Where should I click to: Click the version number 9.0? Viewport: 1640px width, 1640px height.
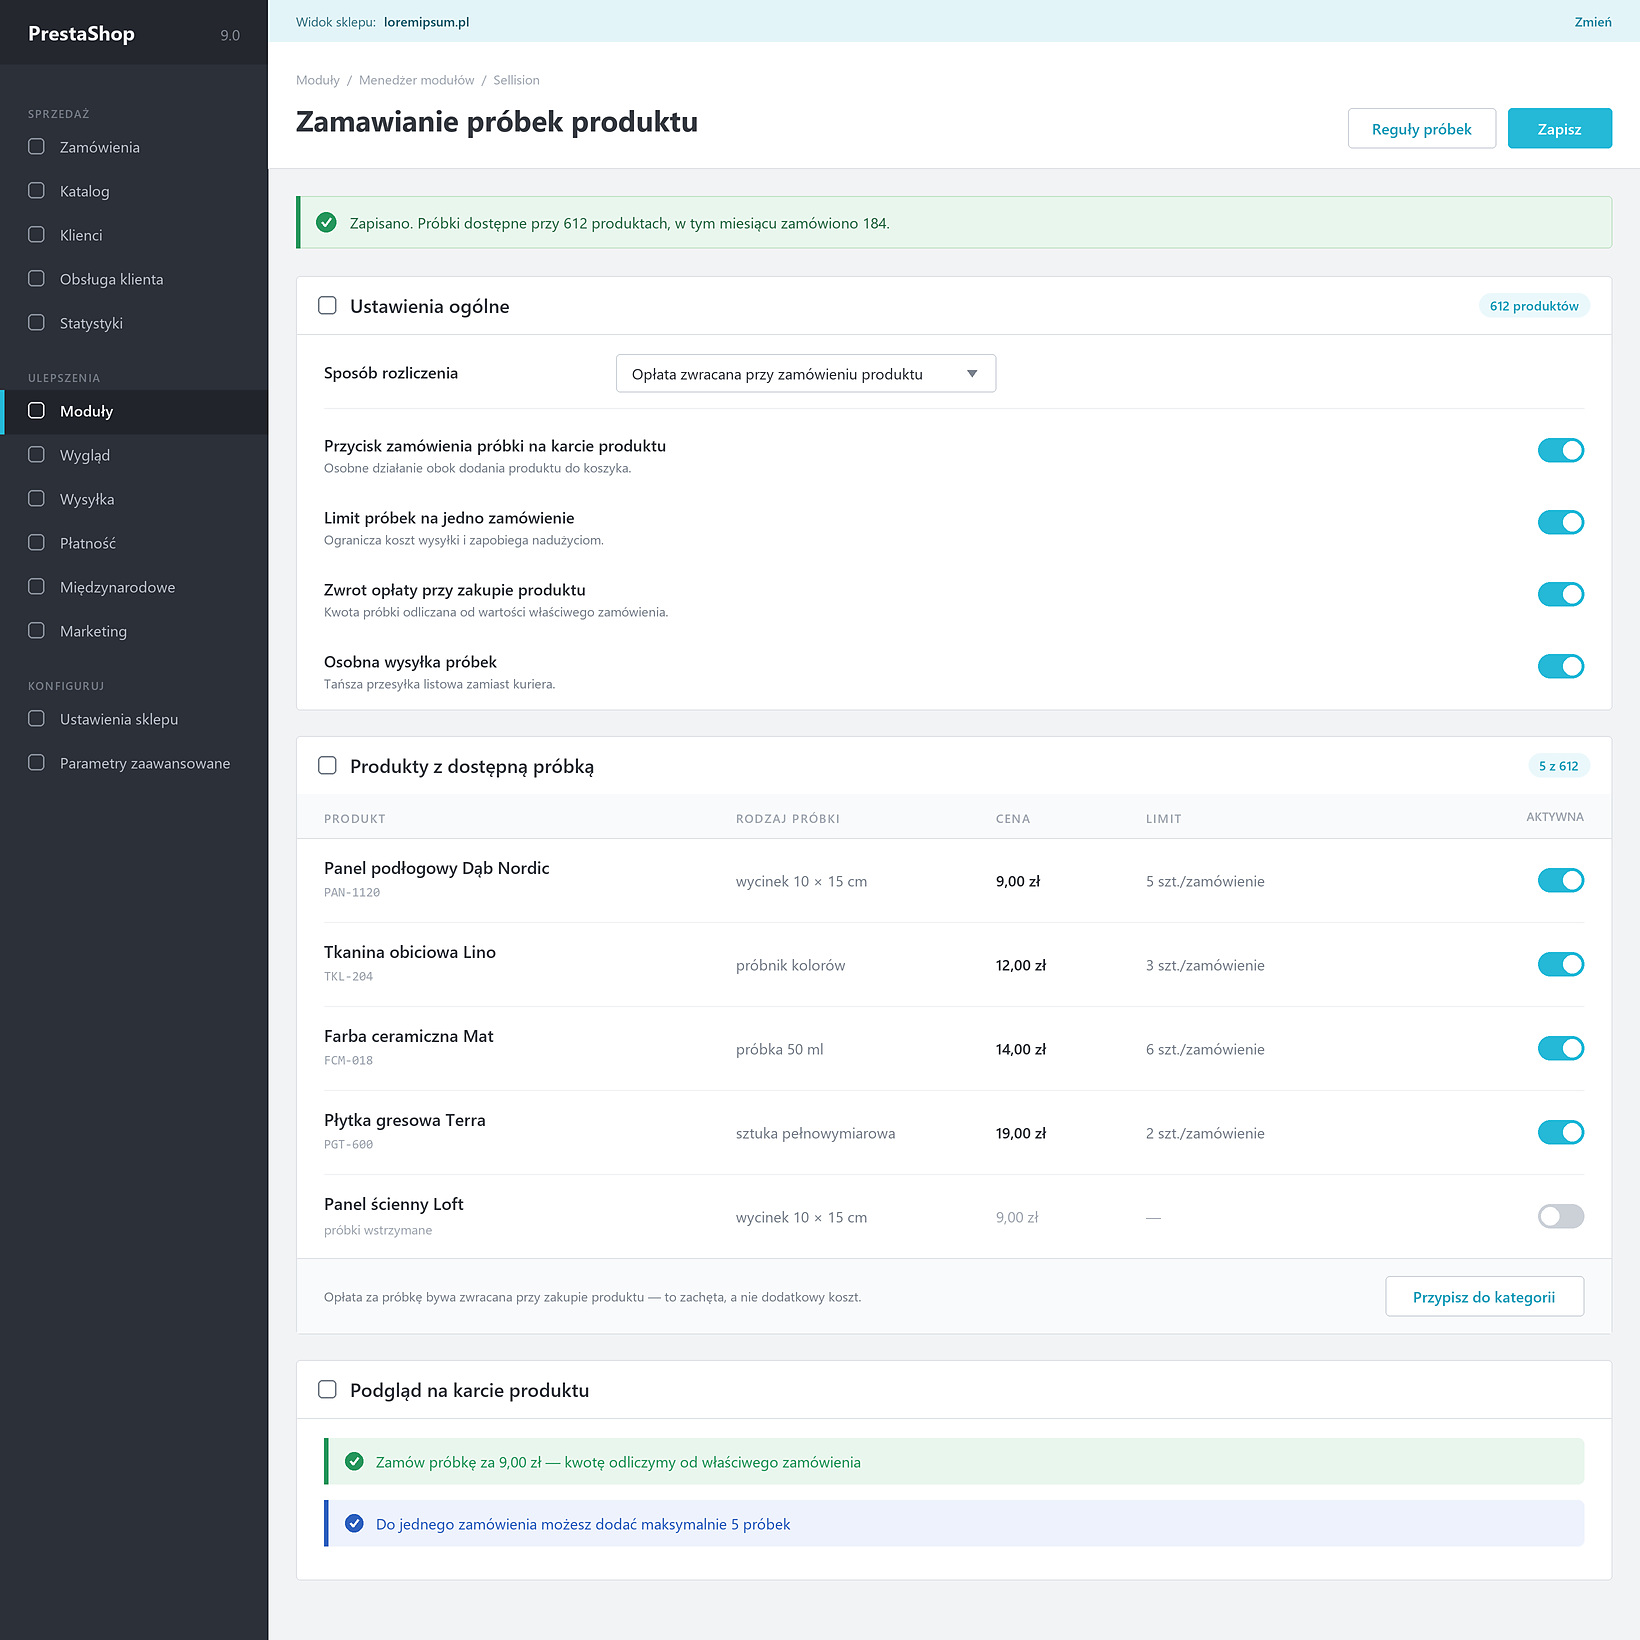click(x=230, y=35)
